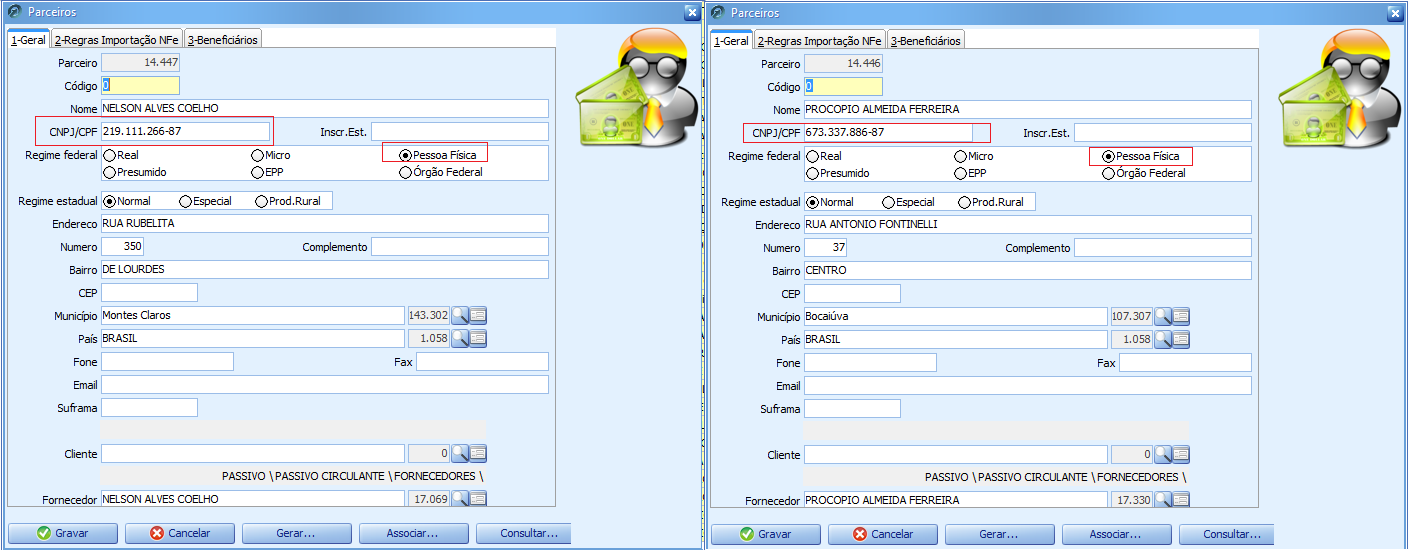Open Cliente list icon in right window

click(x=1181, y=455)
